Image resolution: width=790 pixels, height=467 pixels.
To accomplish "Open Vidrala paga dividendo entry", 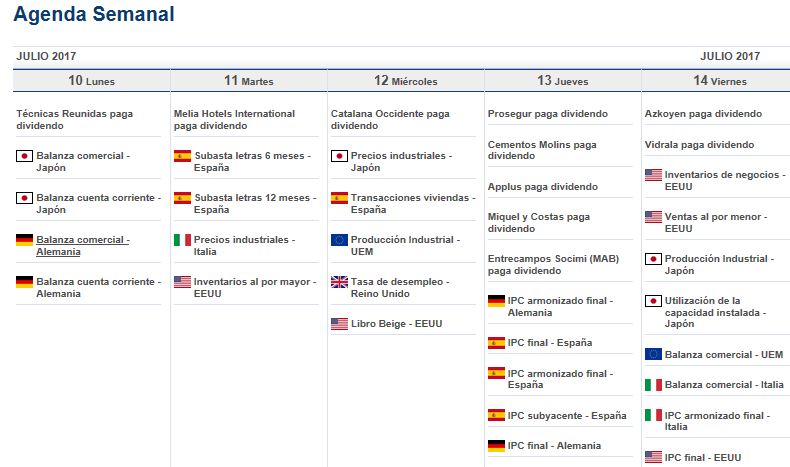I will pos(699,145).
